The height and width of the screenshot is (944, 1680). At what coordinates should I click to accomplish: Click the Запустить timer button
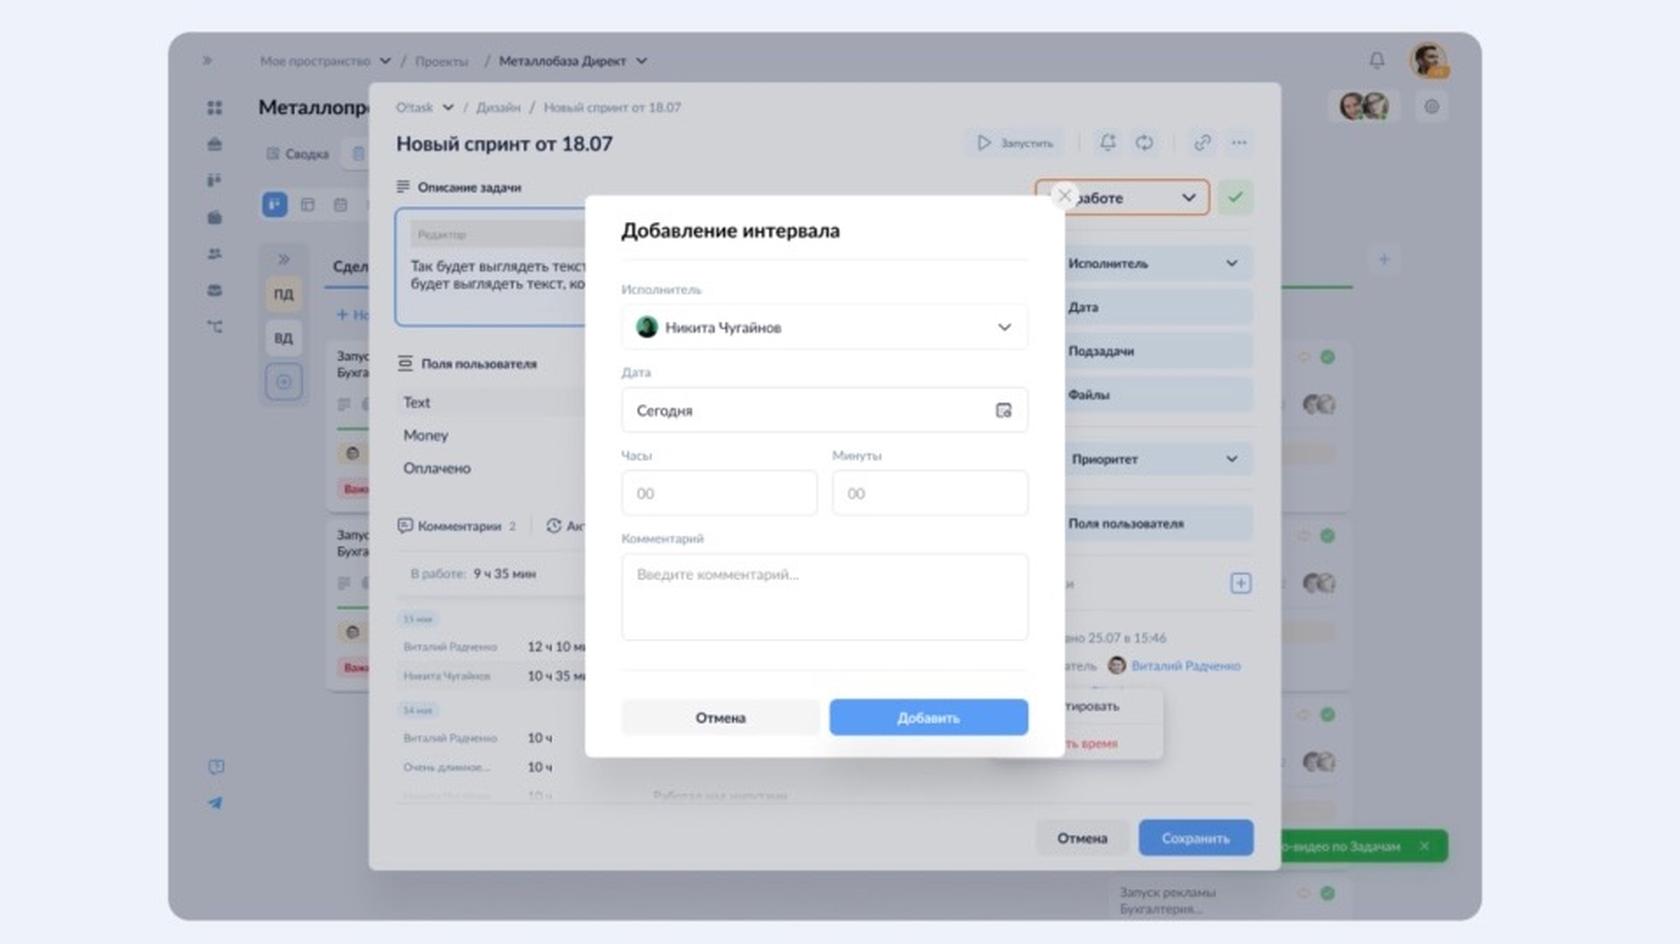coord(1015,143)
